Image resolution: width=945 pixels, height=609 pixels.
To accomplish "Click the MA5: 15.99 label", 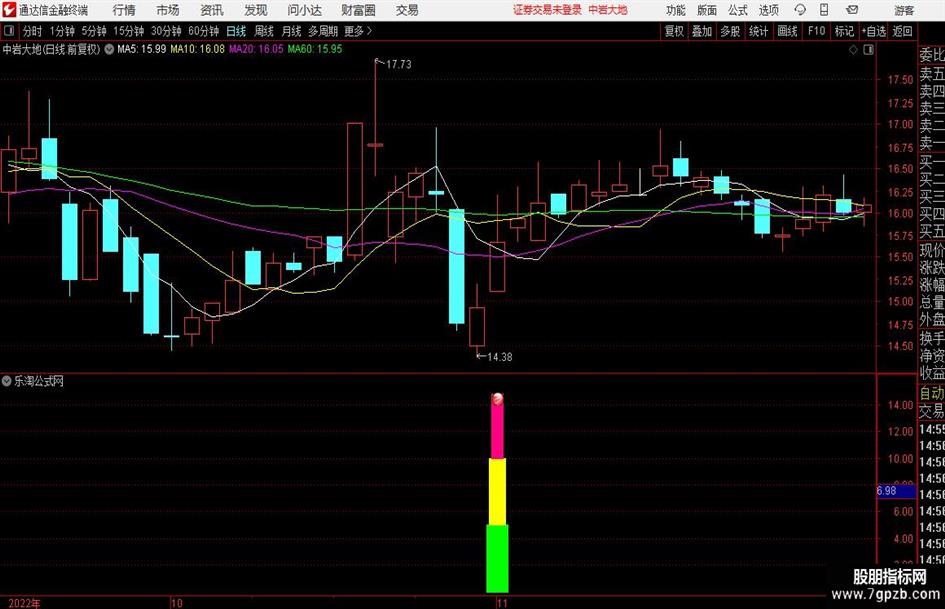I will click(x=142, y=49).
